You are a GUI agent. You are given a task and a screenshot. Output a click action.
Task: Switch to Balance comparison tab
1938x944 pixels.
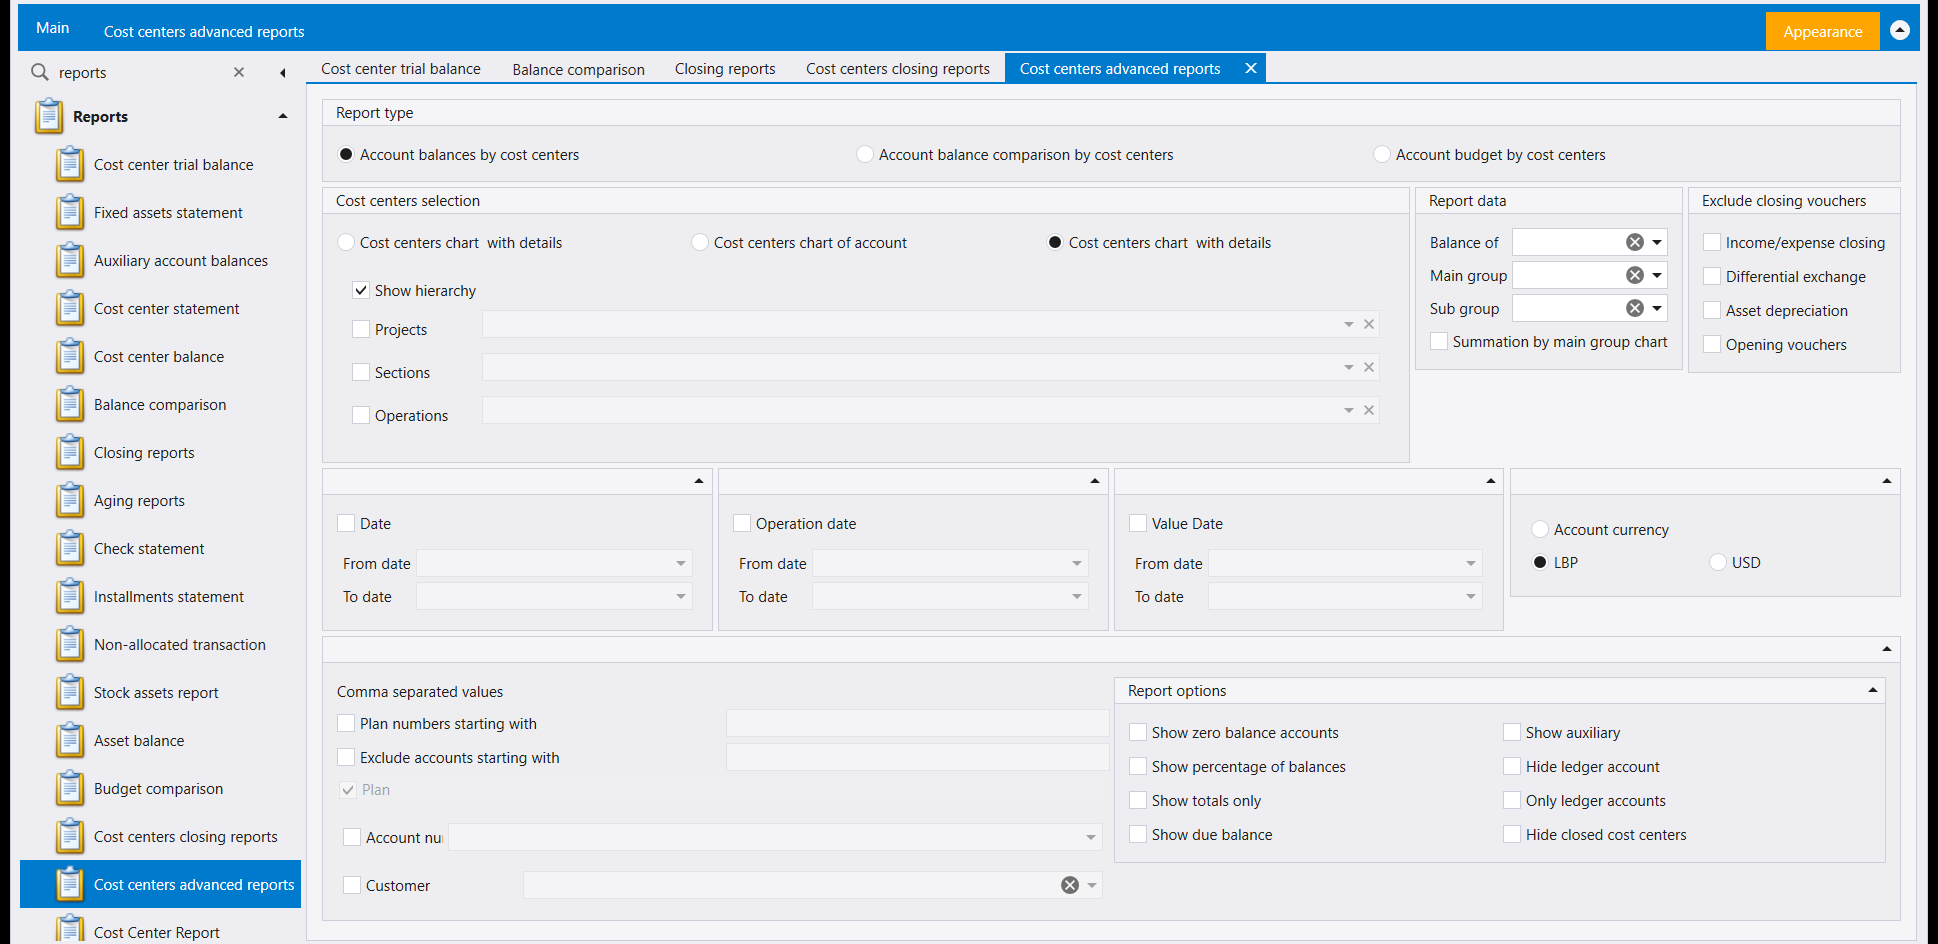[x=579, y=68]
